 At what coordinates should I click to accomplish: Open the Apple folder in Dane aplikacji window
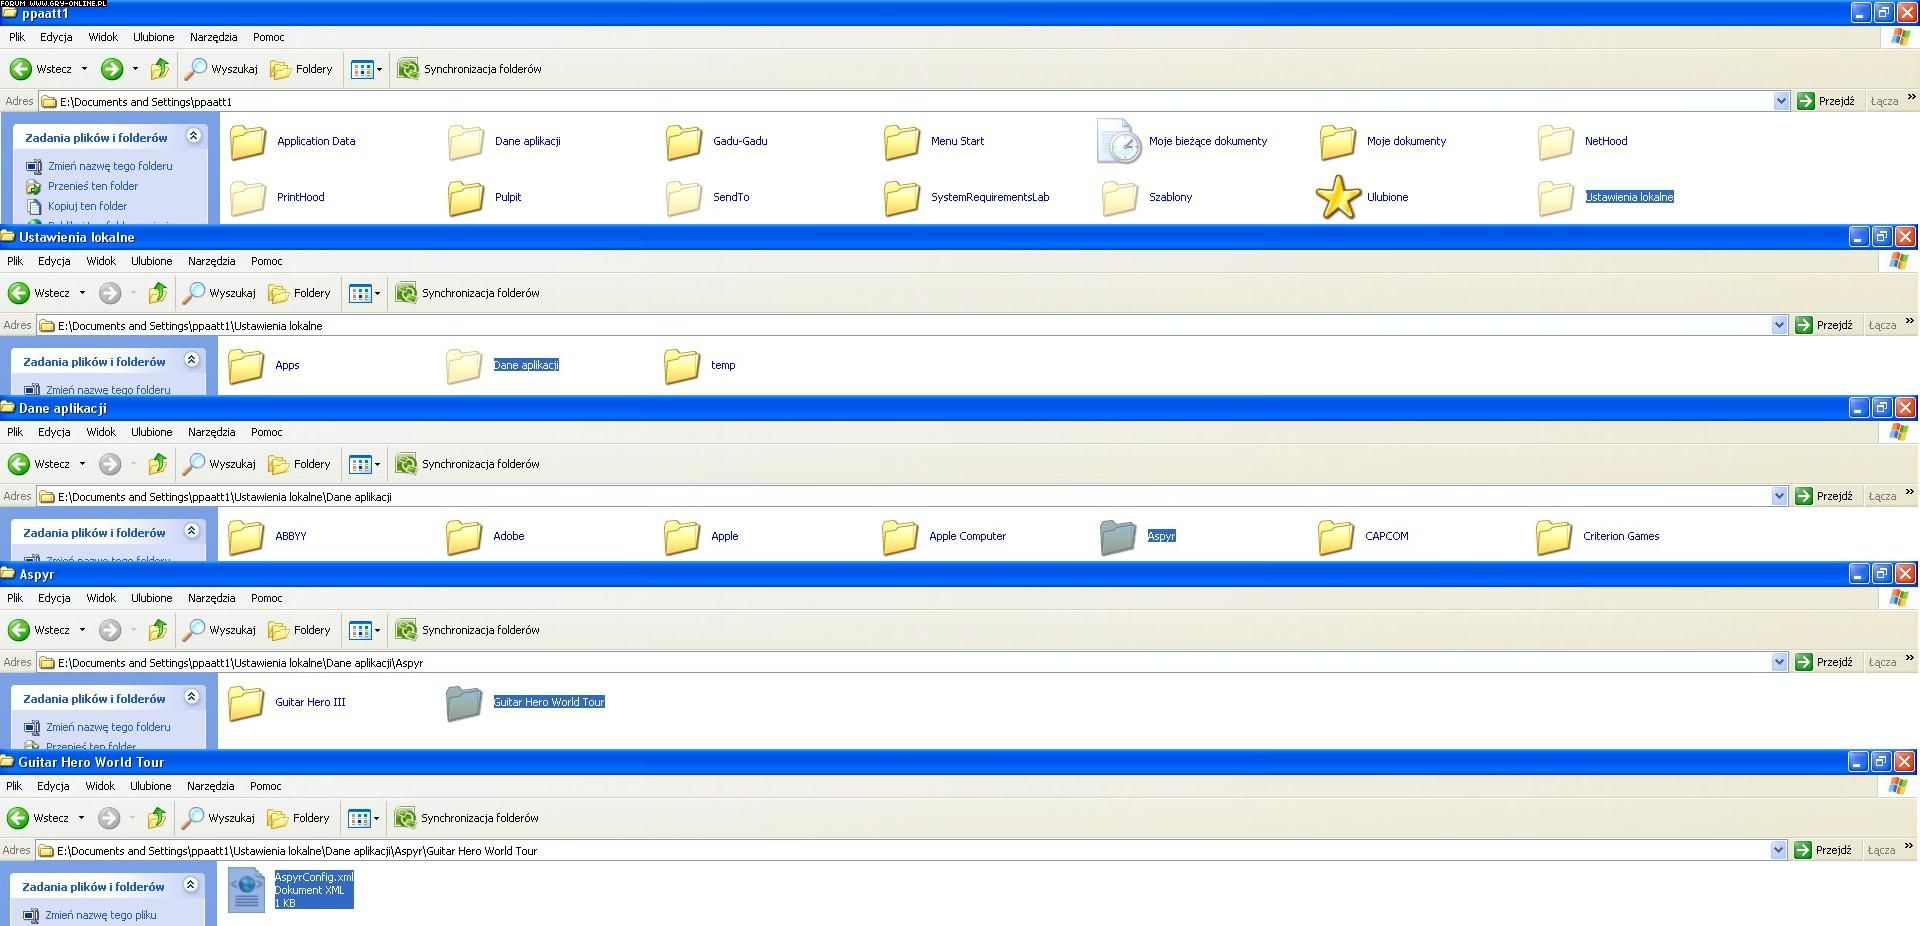point(701,537)
